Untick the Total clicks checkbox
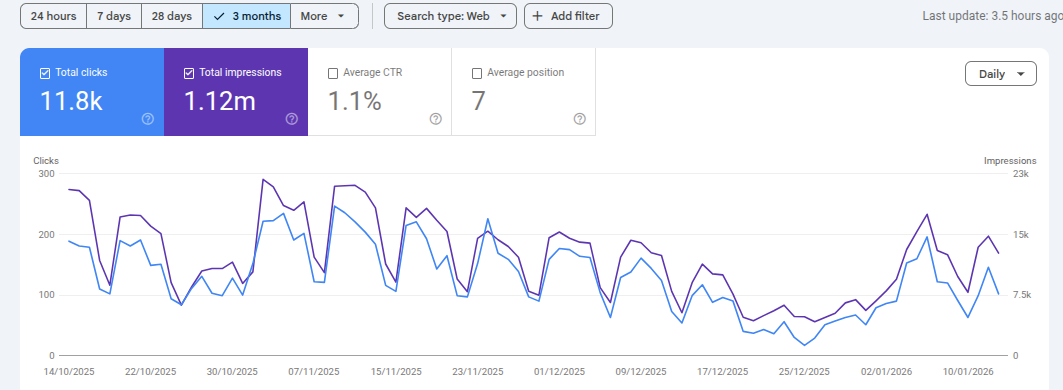The width and height of the screenshot is (1063, 390). tap(45, 73)
